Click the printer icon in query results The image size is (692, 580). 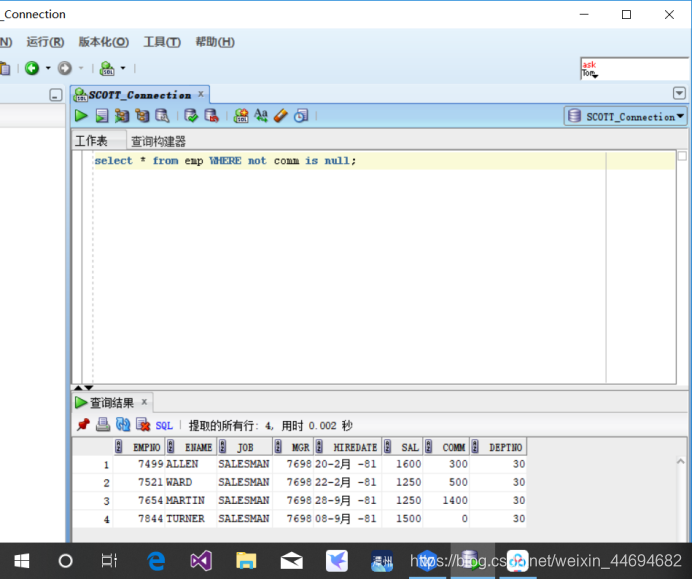(x=103, y=425)
